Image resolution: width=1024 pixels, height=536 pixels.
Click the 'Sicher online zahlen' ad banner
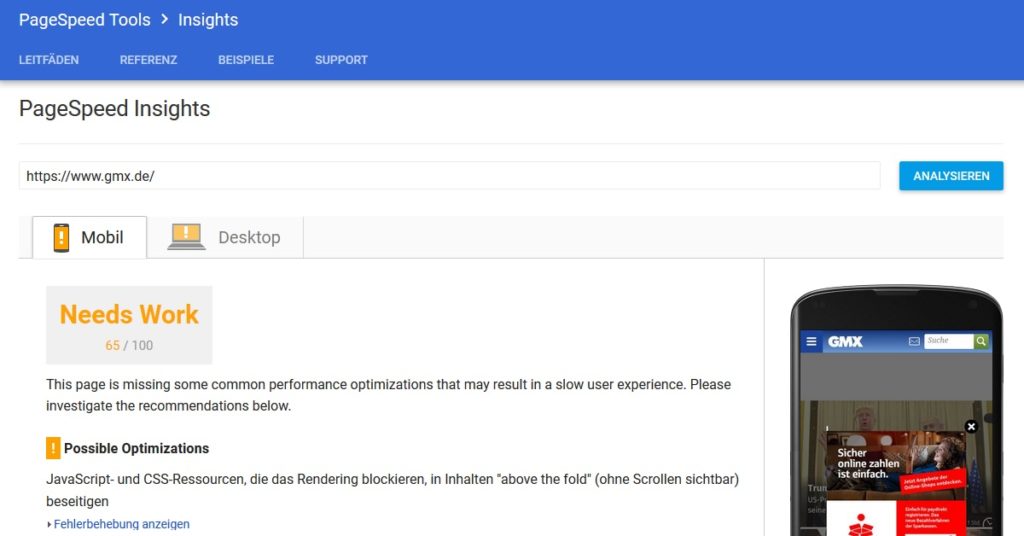896,465
